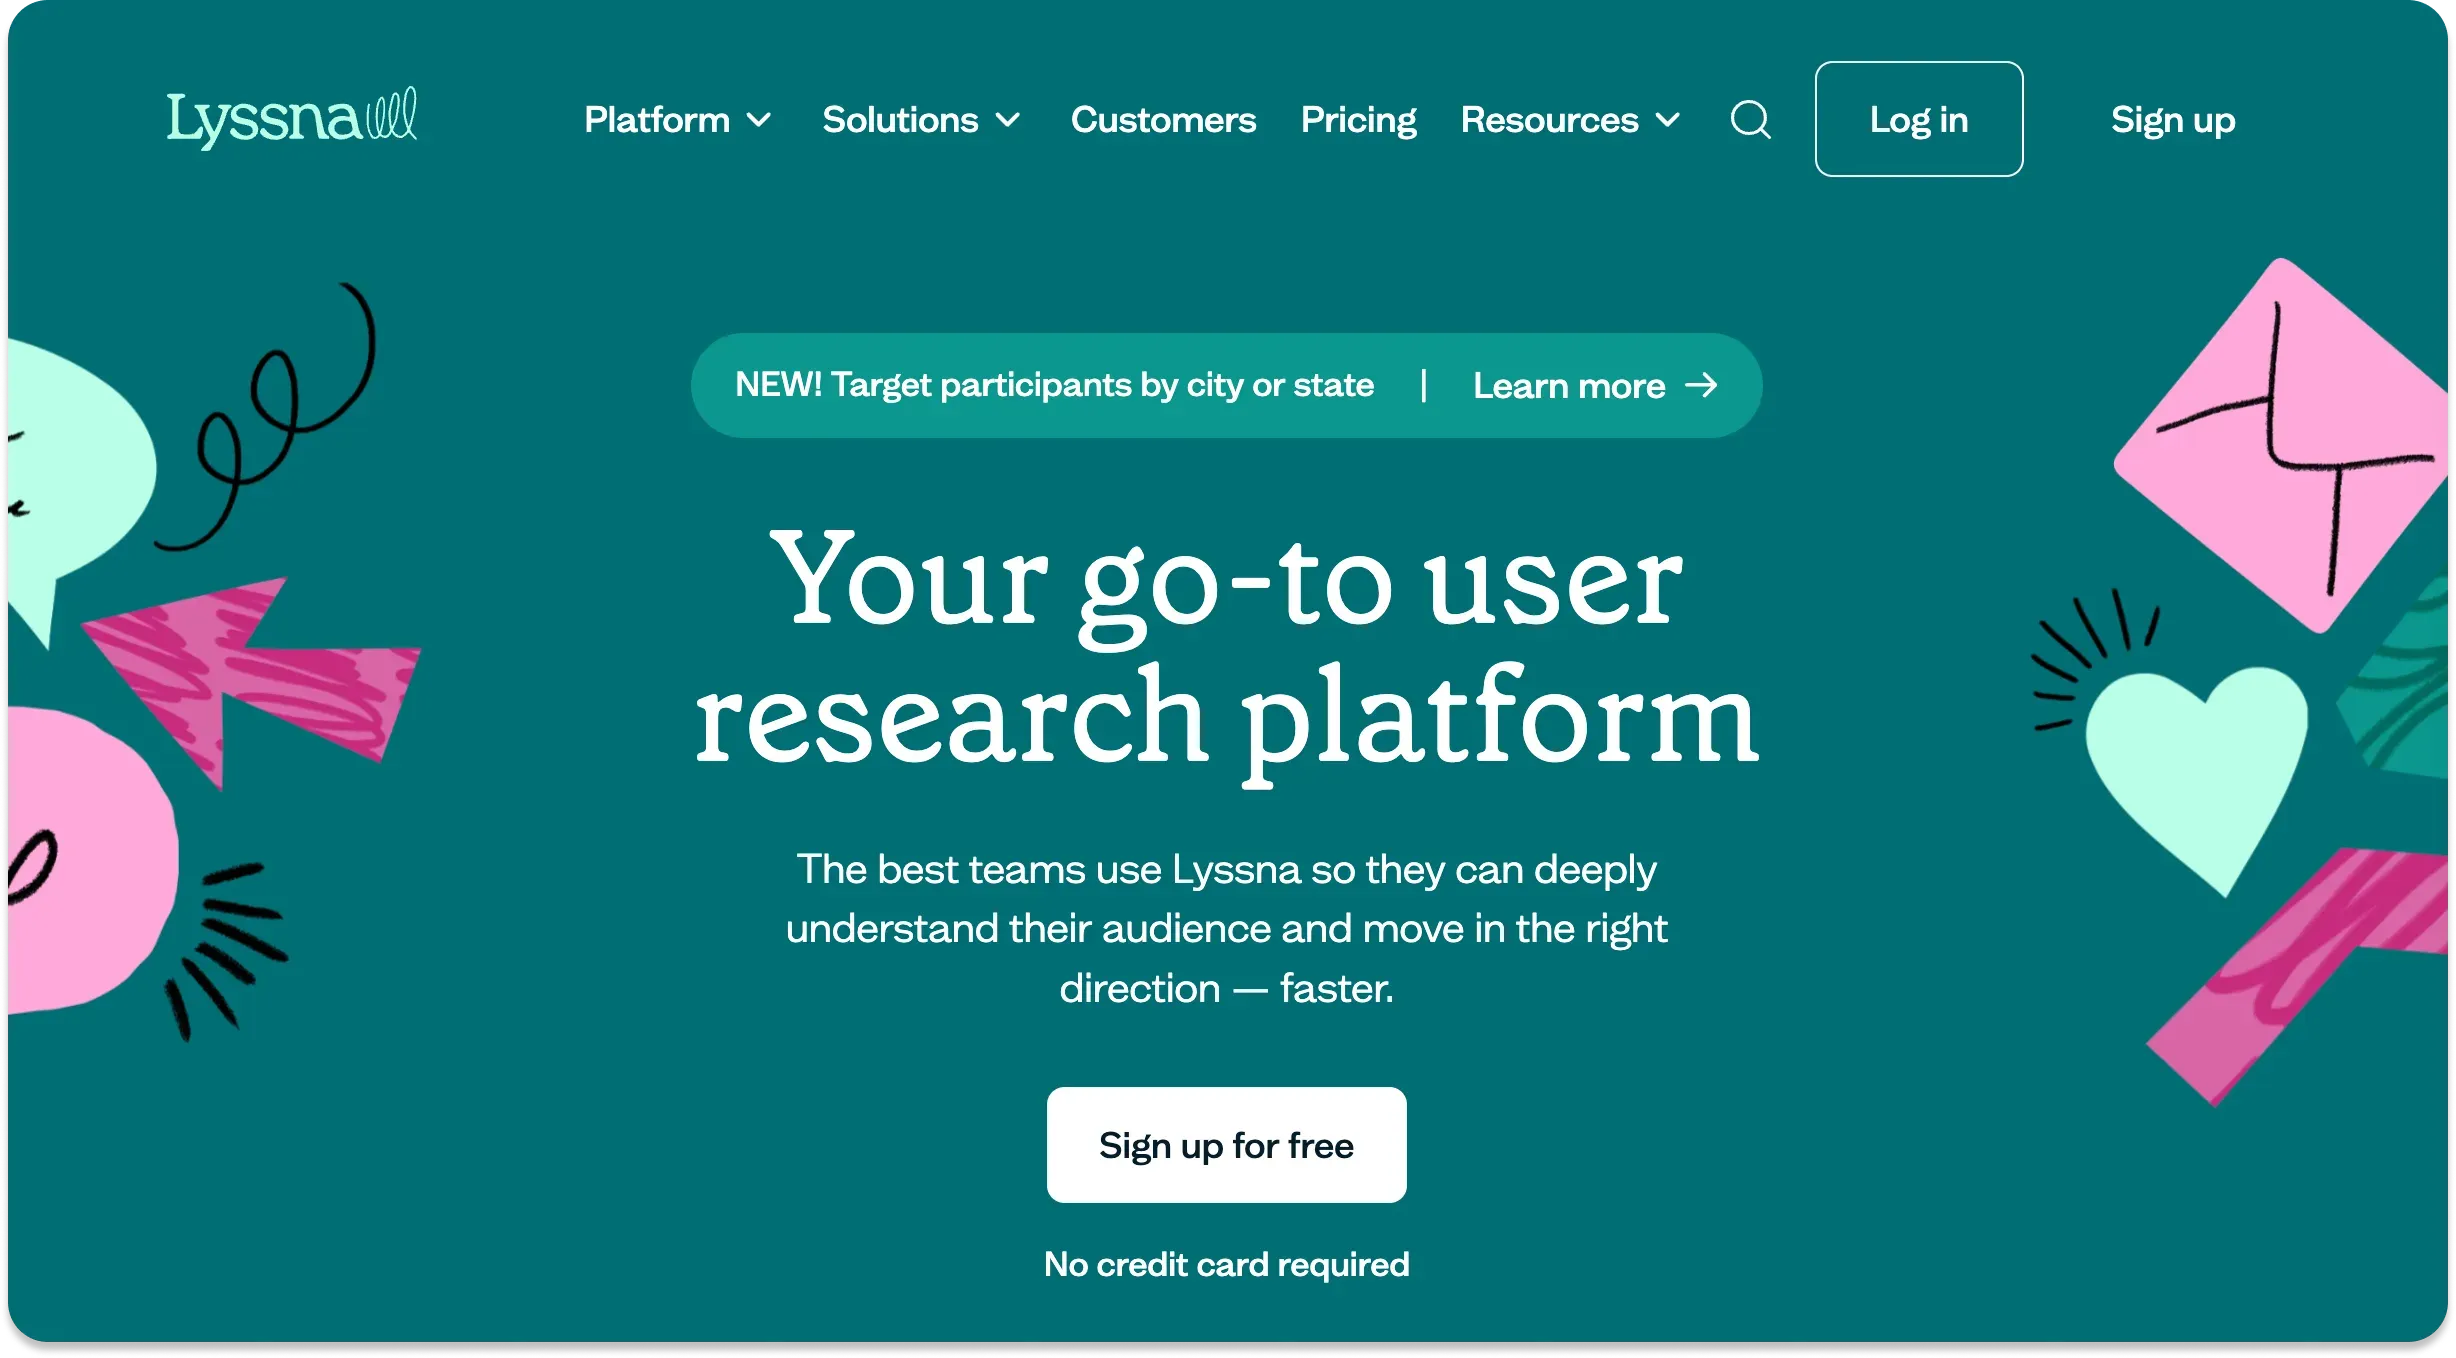Open the Pricing page
Screen dimensions: 2456x1358
[x=1358, y=120]
